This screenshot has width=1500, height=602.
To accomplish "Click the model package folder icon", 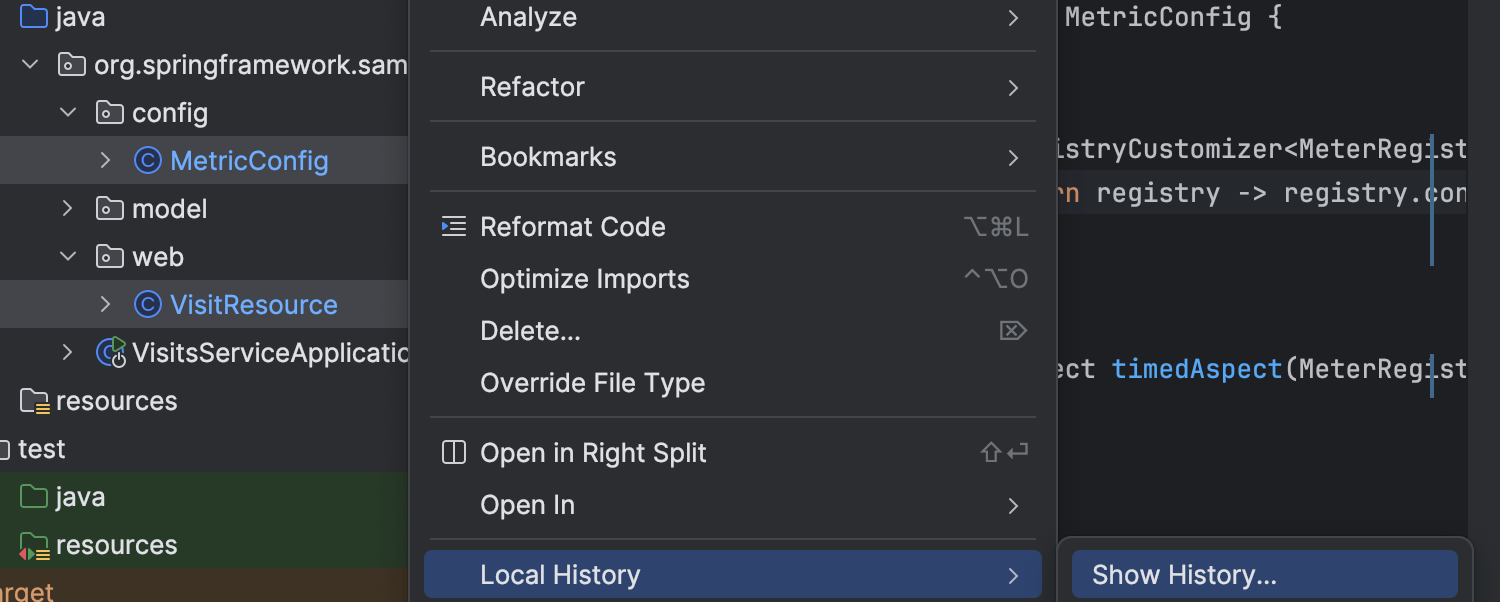I will coord(110,209).
